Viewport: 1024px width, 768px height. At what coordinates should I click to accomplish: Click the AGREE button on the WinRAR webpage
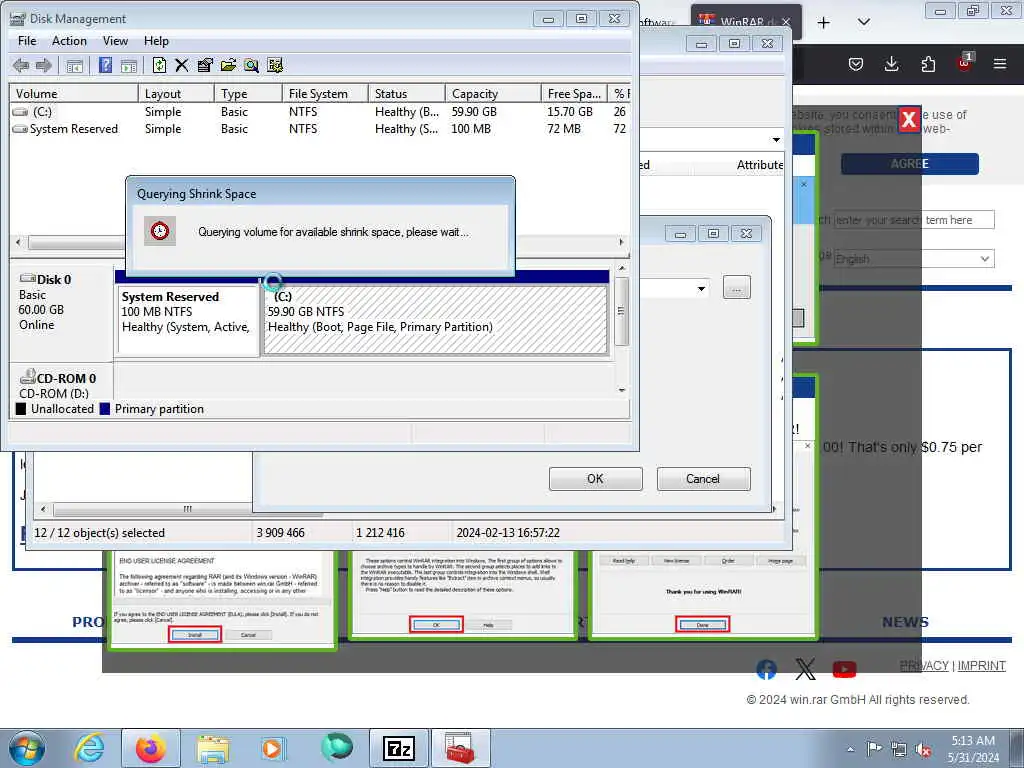[x=910, y=164]
